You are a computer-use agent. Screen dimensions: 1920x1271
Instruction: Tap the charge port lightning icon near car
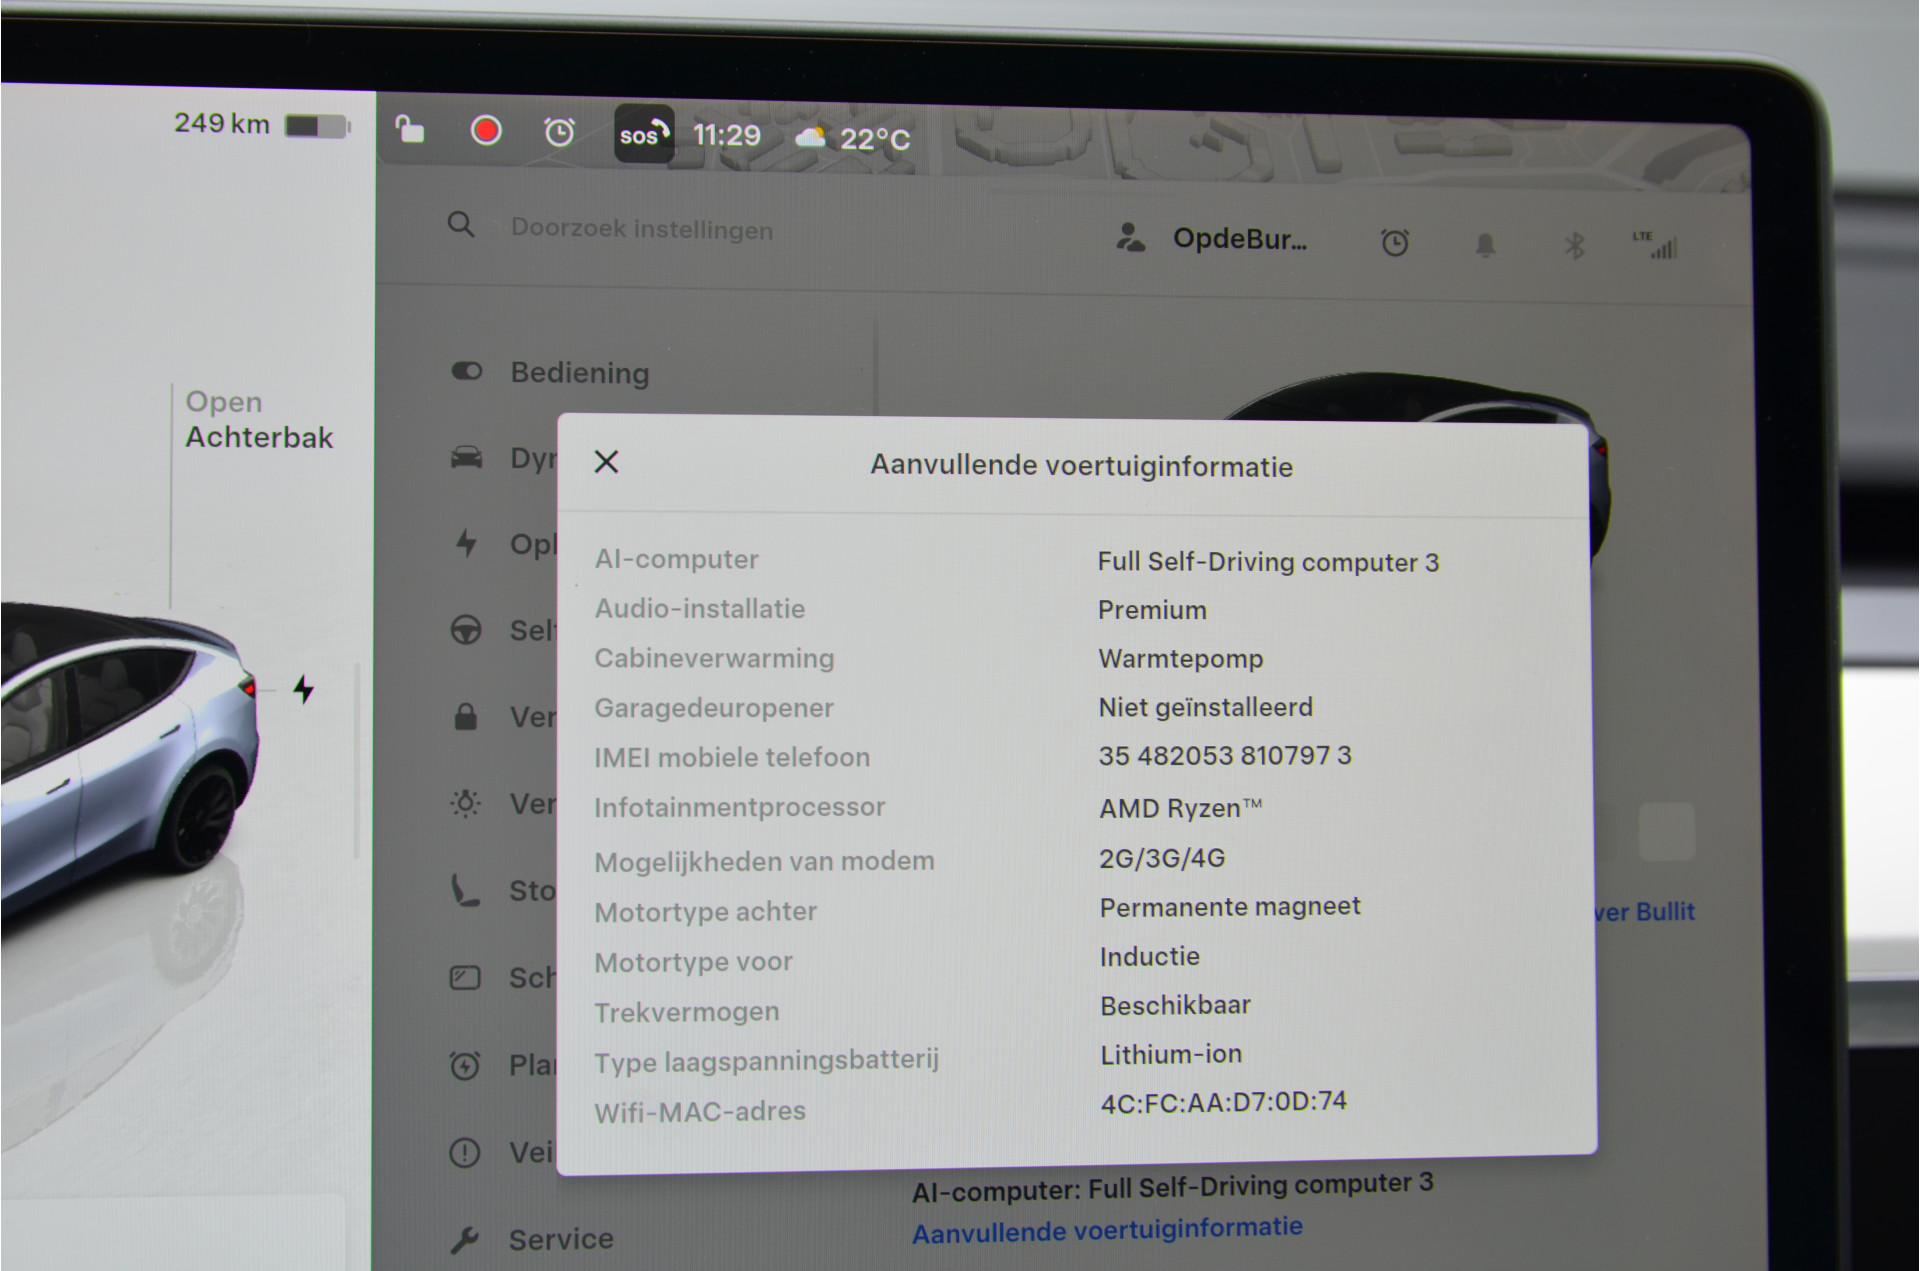(x=304, y=689)
